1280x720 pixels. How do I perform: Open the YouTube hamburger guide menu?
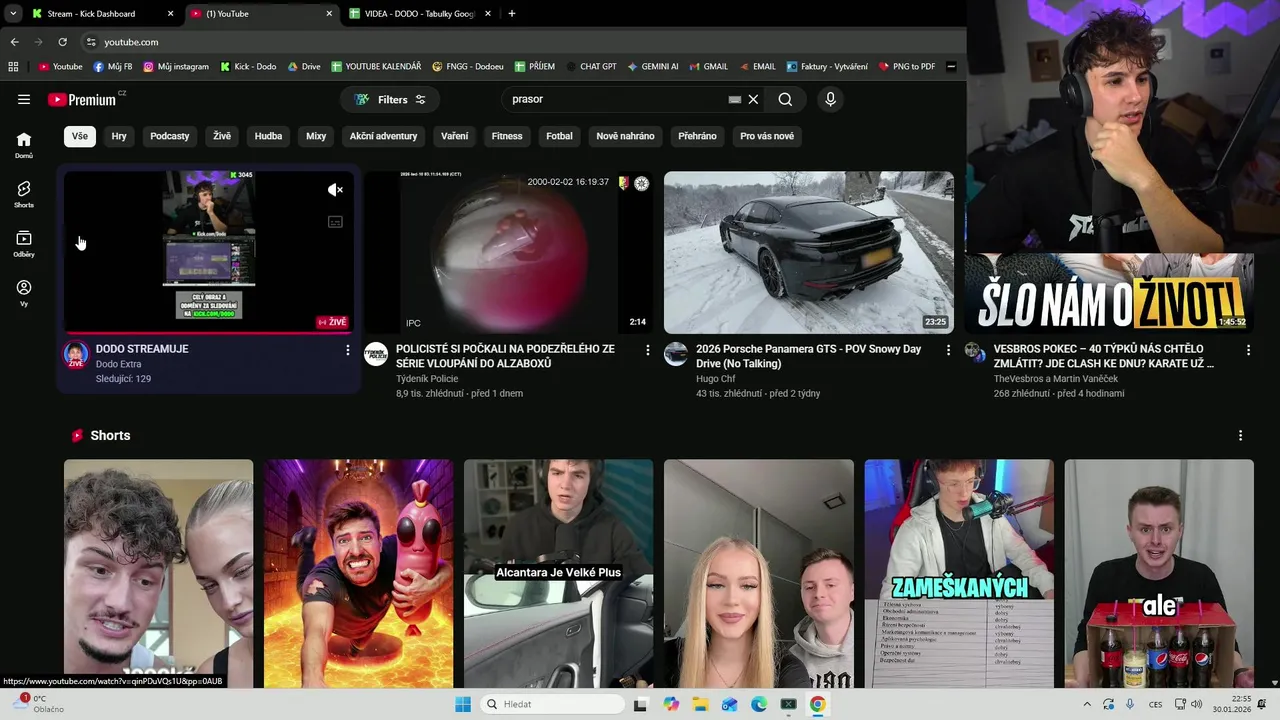pos(24,99)
